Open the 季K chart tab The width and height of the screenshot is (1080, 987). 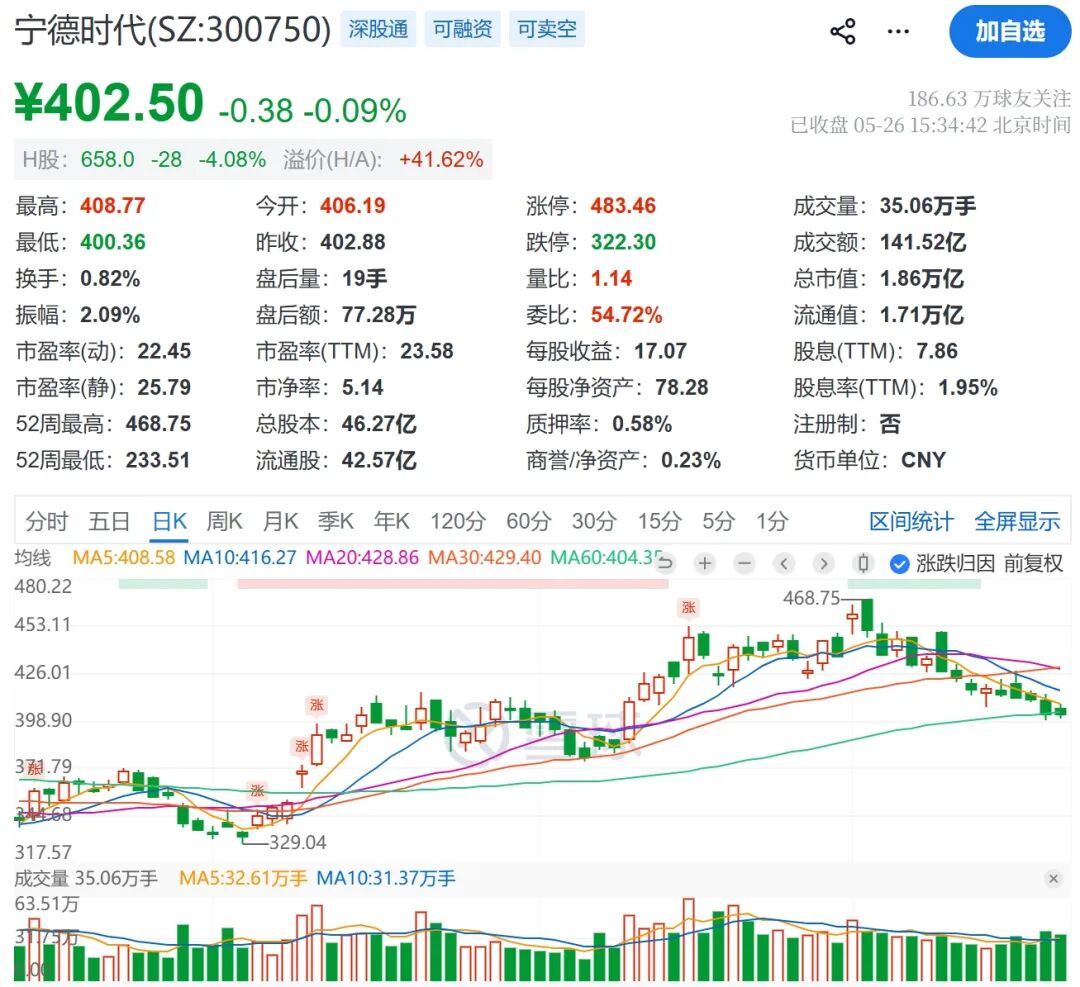(335, 521)
